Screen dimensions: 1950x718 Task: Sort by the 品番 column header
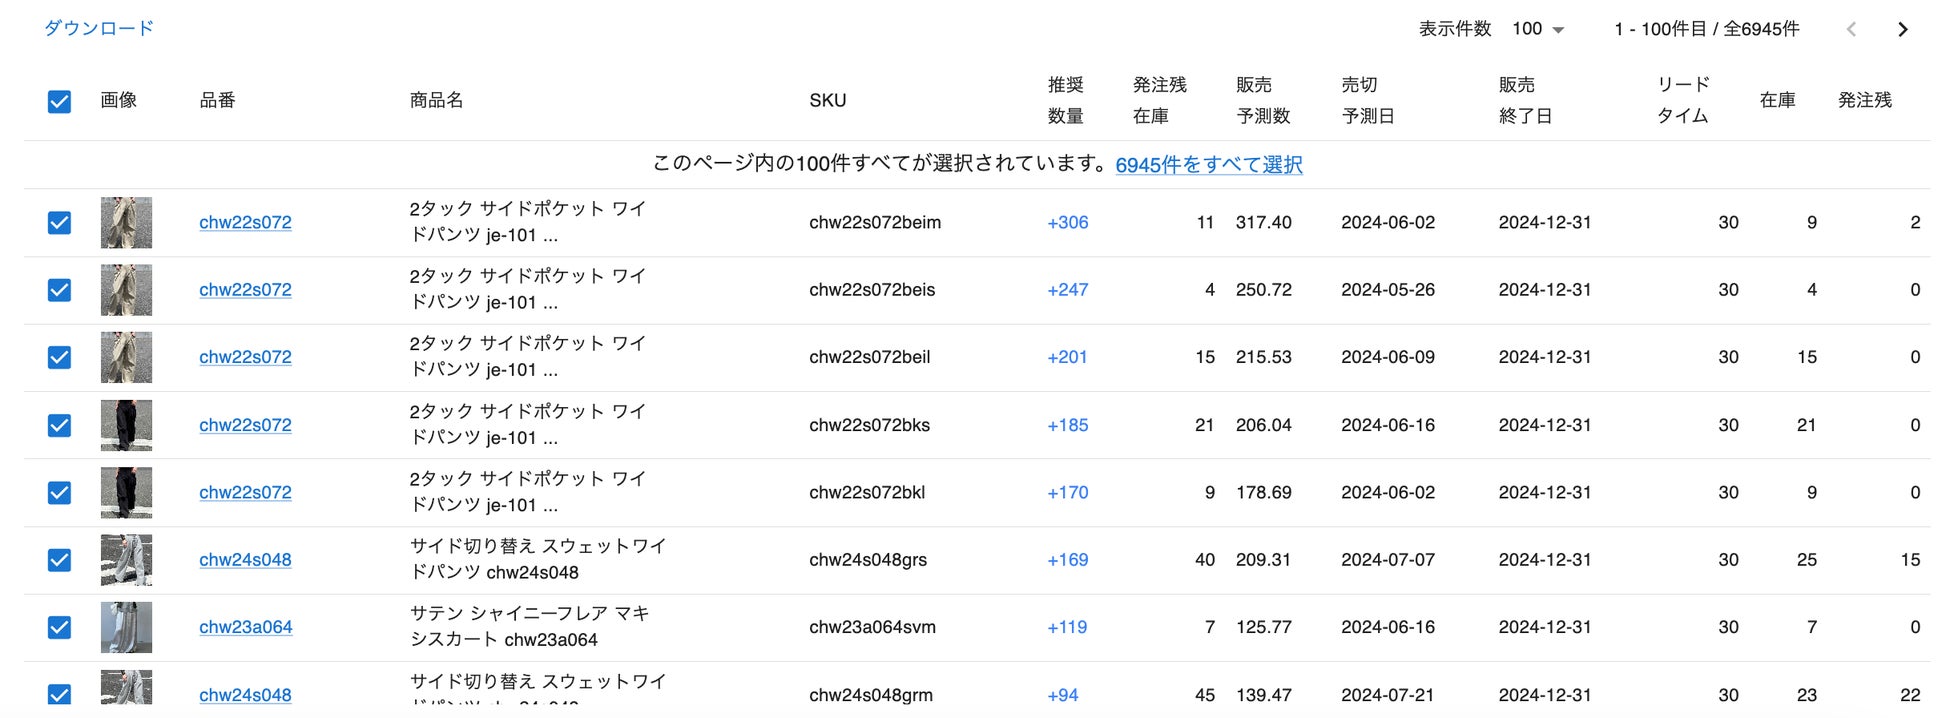[217, 100]
